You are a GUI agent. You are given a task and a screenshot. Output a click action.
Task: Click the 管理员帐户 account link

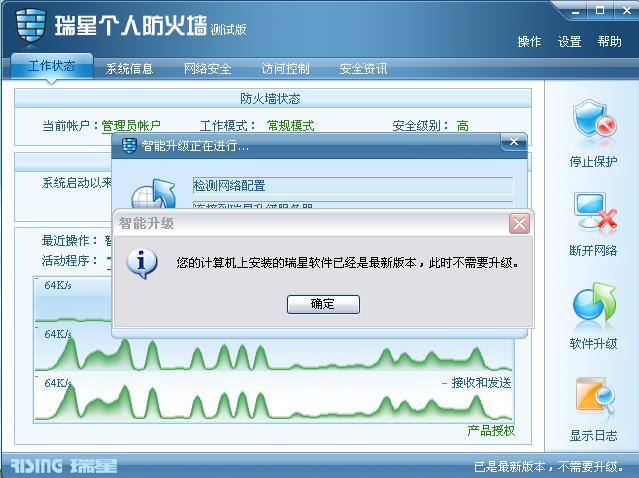click(131, 126)
